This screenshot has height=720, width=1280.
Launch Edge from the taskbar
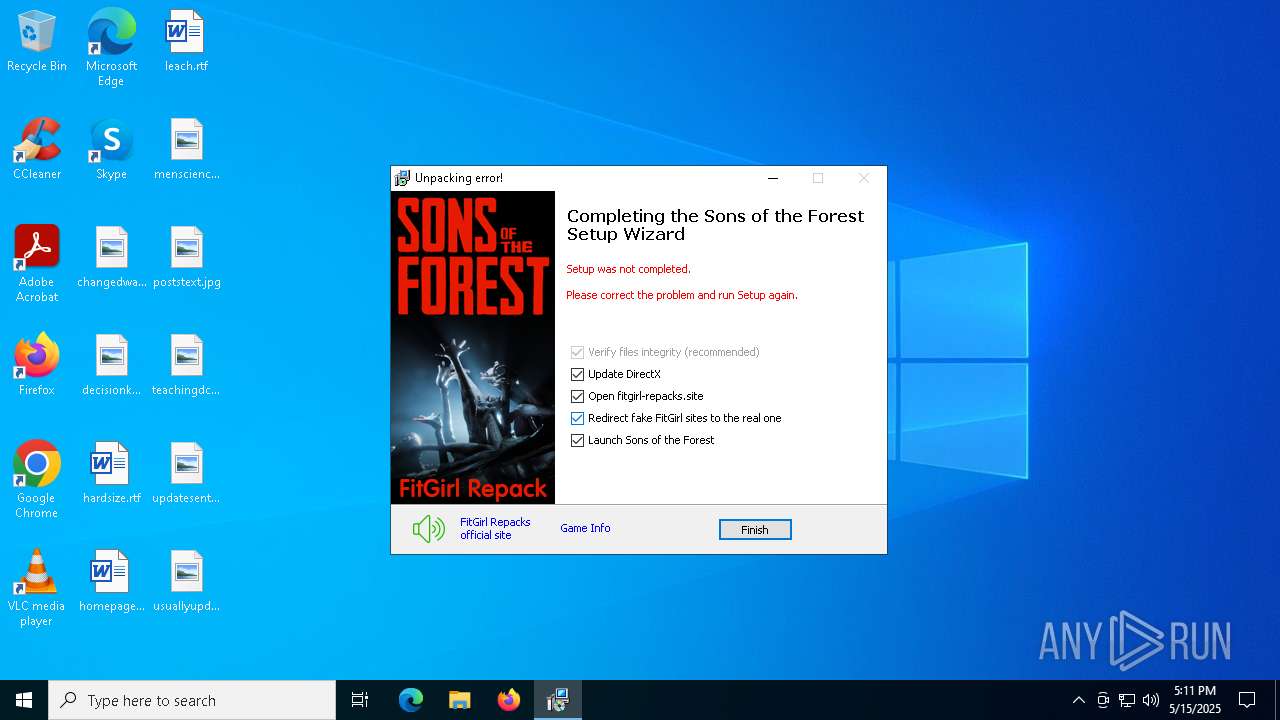(x=411, y=700)
